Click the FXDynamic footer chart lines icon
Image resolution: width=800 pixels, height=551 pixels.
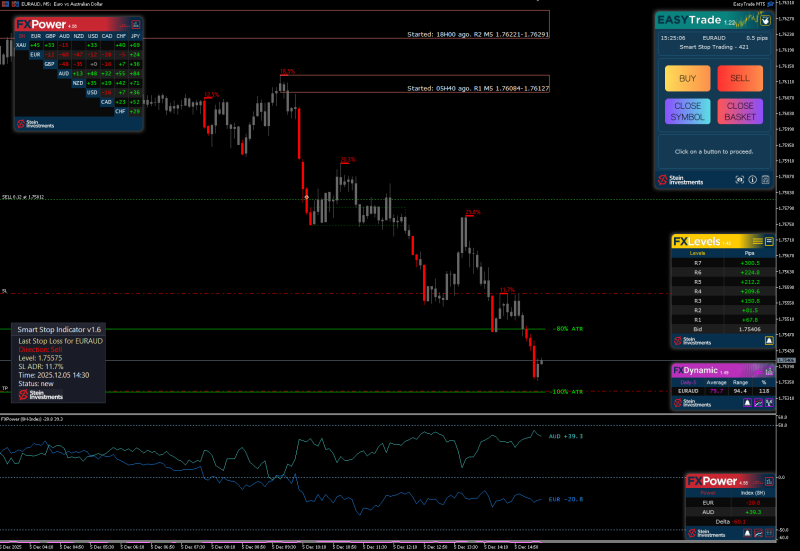coord(759,403)
